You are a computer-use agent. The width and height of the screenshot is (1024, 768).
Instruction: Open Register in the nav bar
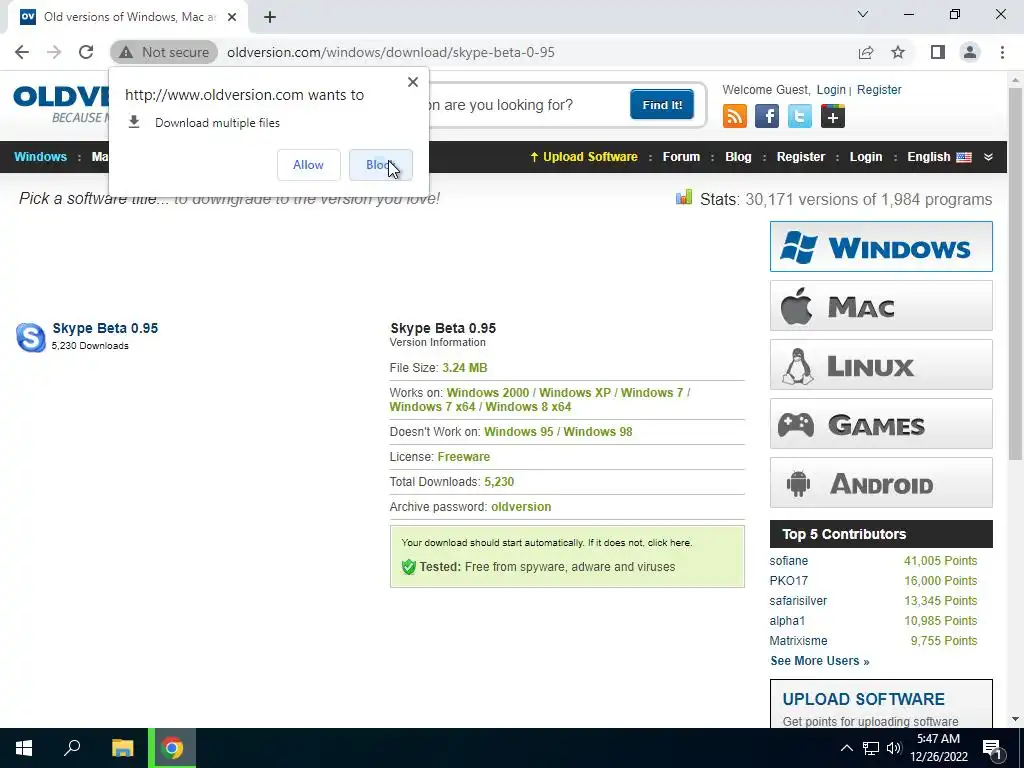[x=801, y=157]
